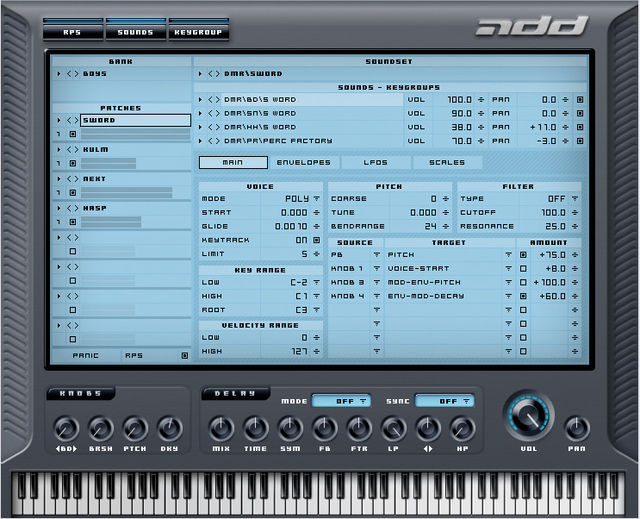
Task: Open the Key Range Root C3 dropdown
Action: [x=316, y=310]
